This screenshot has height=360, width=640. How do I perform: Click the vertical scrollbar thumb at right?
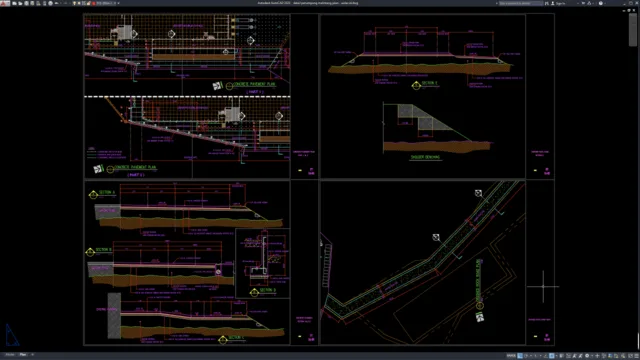(x=633, y=29)
